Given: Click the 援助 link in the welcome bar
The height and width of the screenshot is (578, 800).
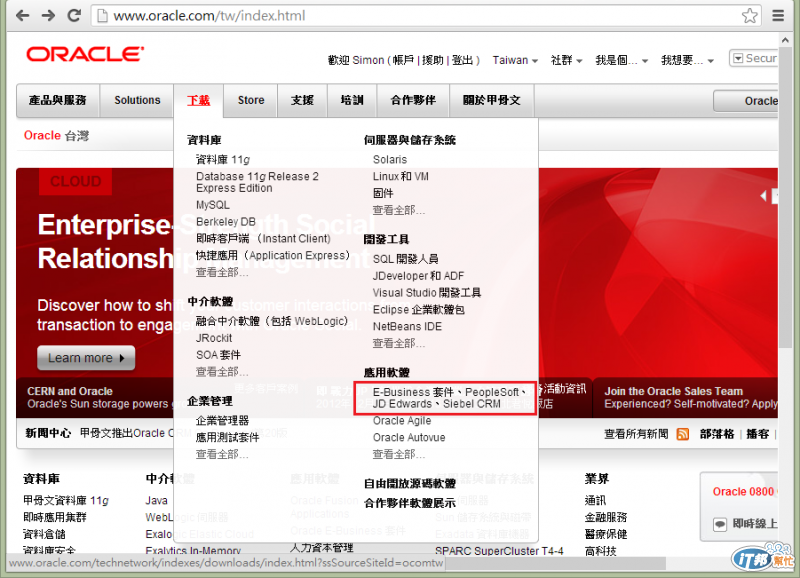Looking at the screenshot, I should pyautogui.click(x=433, y=60).
